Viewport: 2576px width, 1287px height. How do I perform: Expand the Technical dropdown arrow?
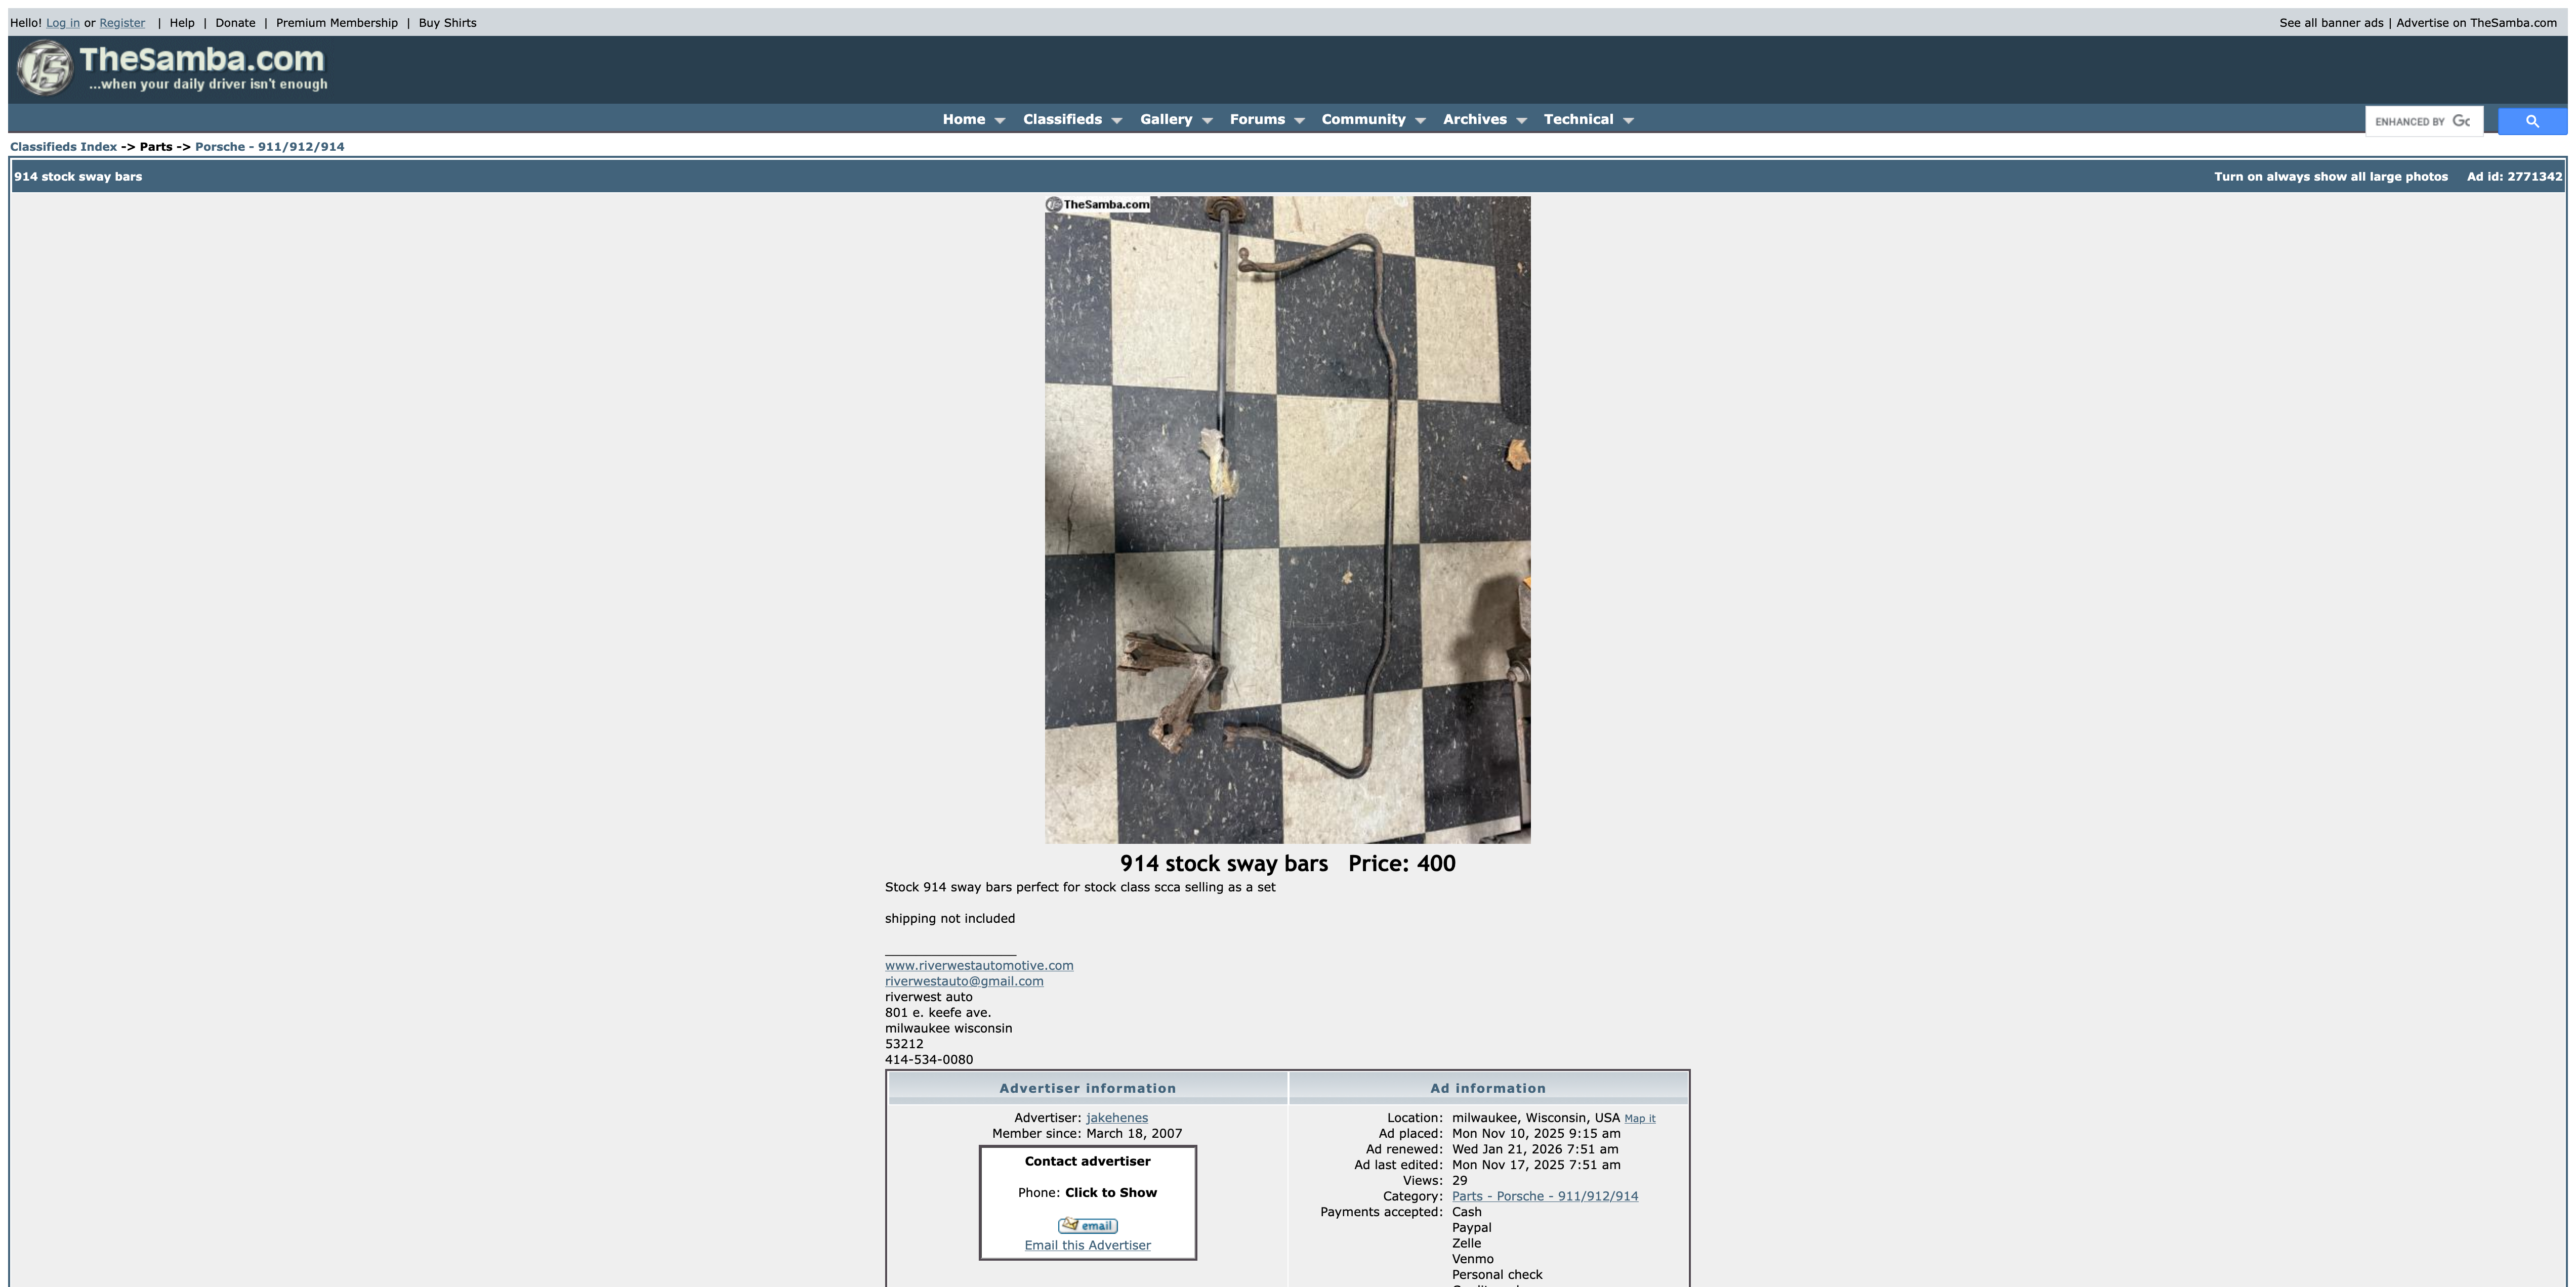pyautogui.click(x=1628, y=120)
